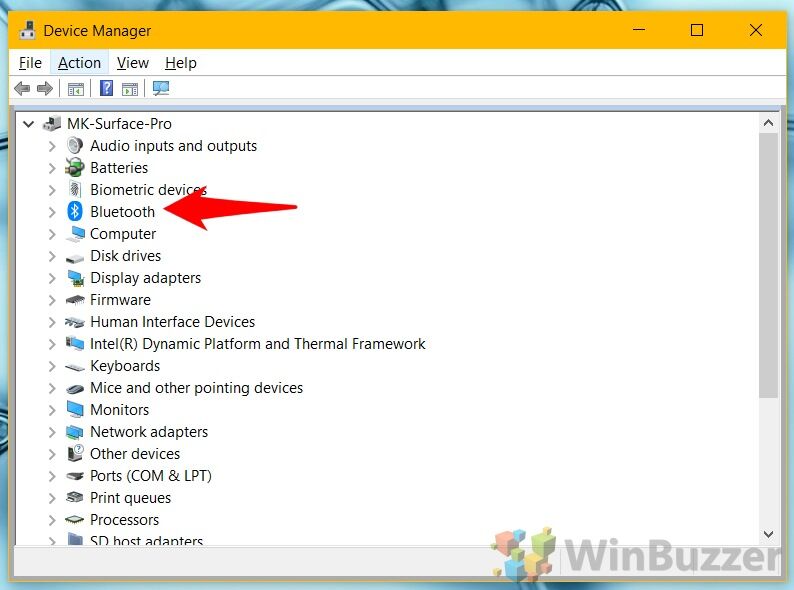The width and height of the screenshot is (794, 590).
Task: Click Scan for hardware changes monitor icon
Action: (x=161, y=88)
